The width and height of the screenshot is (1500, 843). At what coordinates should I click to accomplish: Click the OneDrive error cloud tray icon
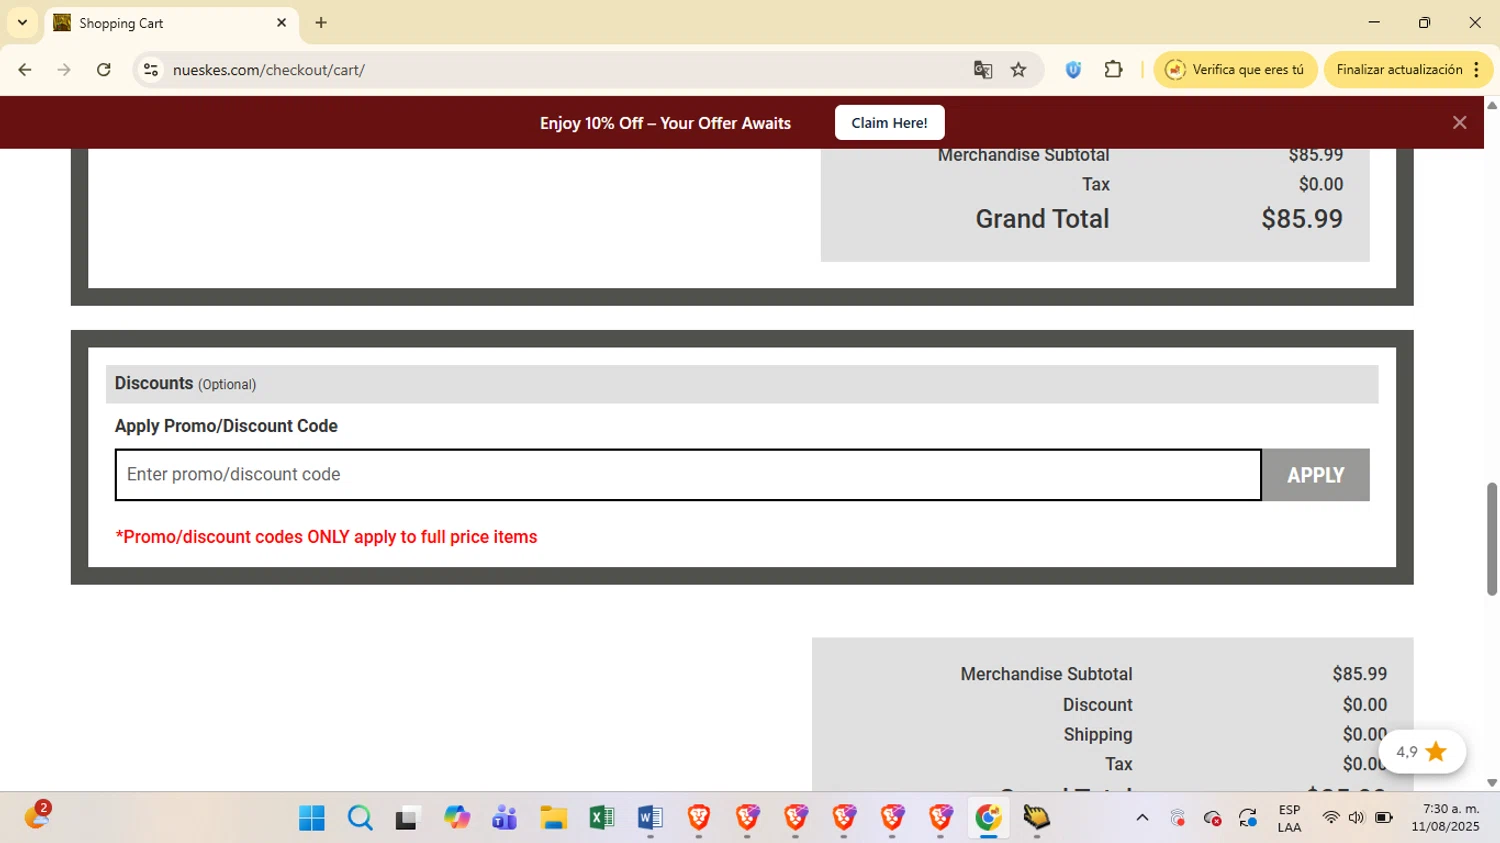pyautogui.click(x=1213, y=818)
